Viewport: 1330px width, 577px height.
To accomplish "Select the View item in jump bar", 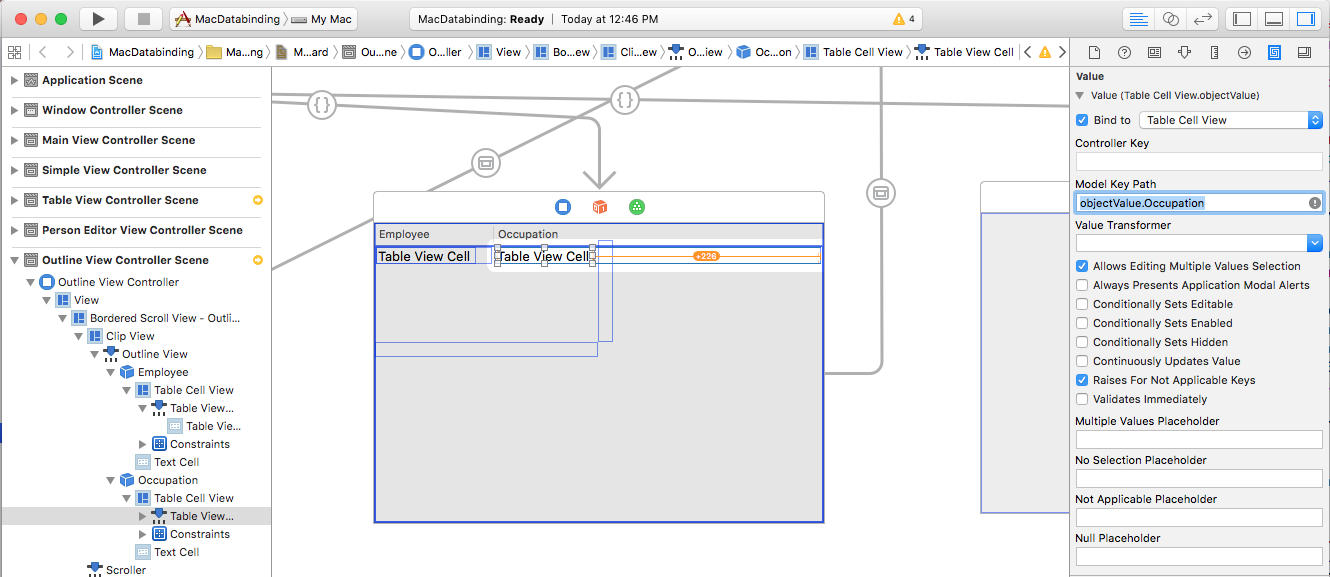I will coord(499,52).
